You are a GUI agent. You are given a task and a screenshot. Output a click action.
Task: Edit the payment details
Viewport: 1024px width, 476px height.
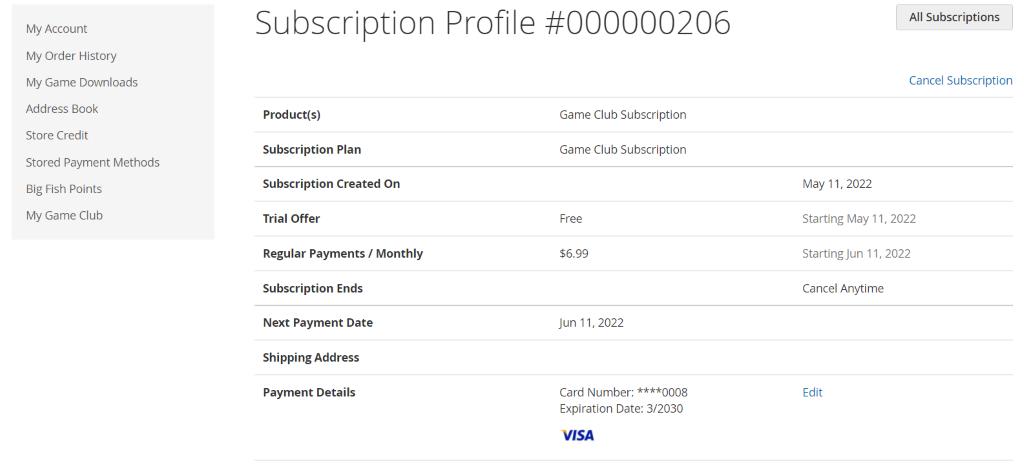pos(812,393)
